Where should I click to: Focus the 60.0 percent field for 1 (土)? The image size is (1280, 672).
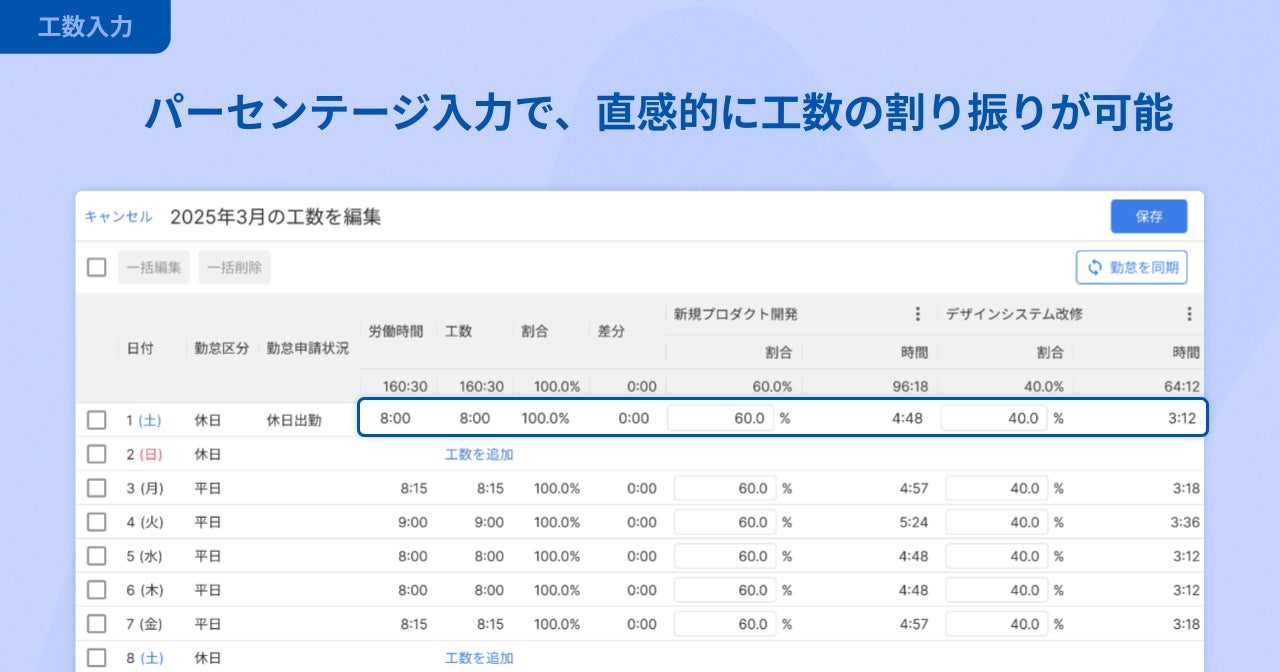[x=720, y=419]
